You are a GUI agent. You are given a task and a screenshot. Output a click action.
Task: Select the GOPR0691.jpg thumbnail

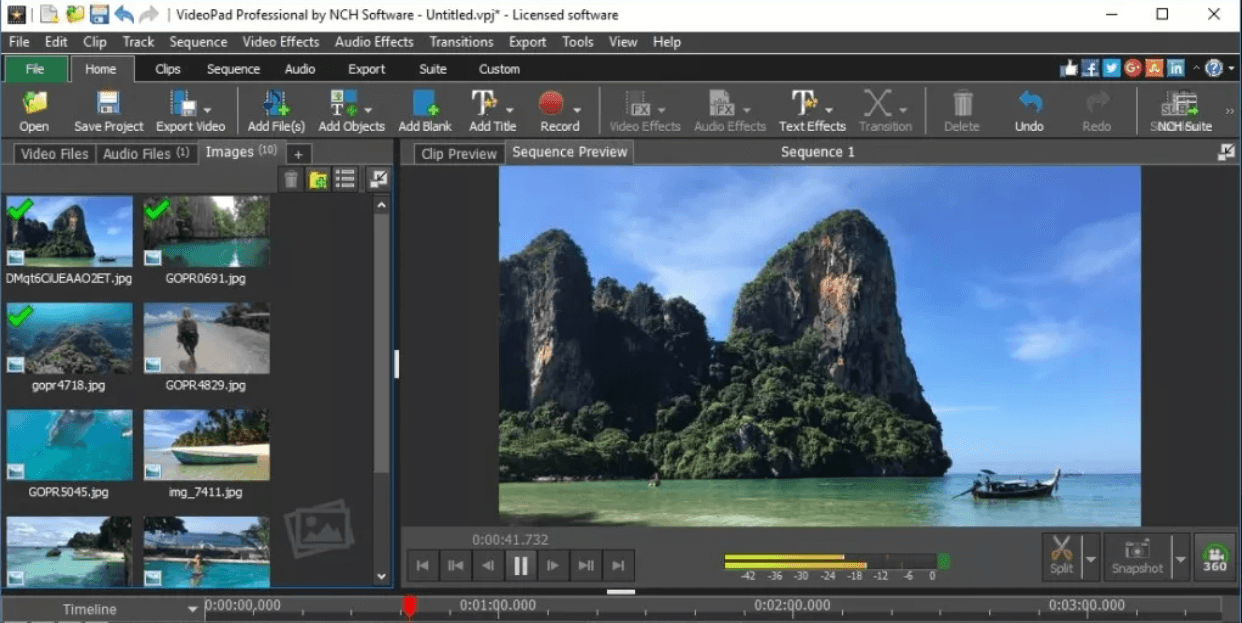[x=206, y=232]
